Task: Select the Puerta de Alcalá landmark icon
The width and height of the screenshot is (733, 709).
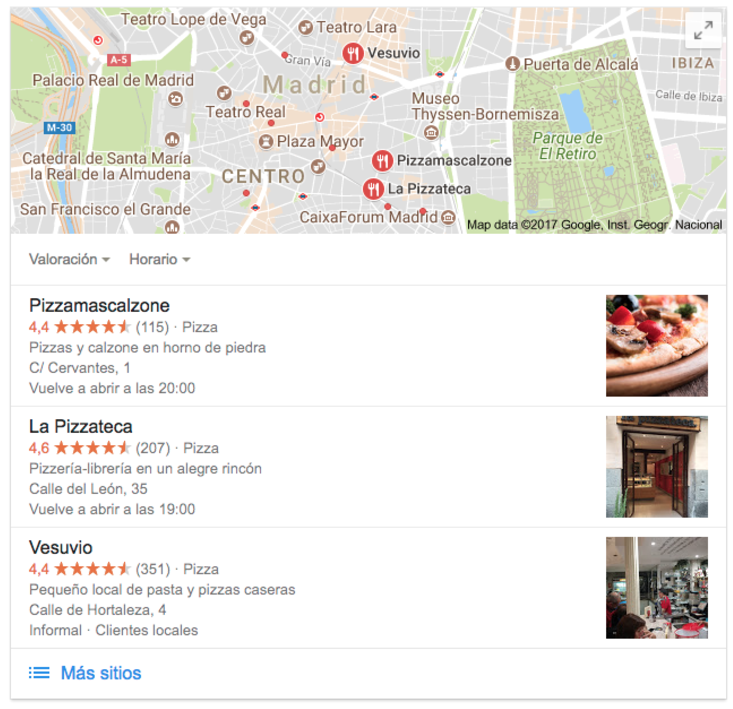Action: click(512, 63)
